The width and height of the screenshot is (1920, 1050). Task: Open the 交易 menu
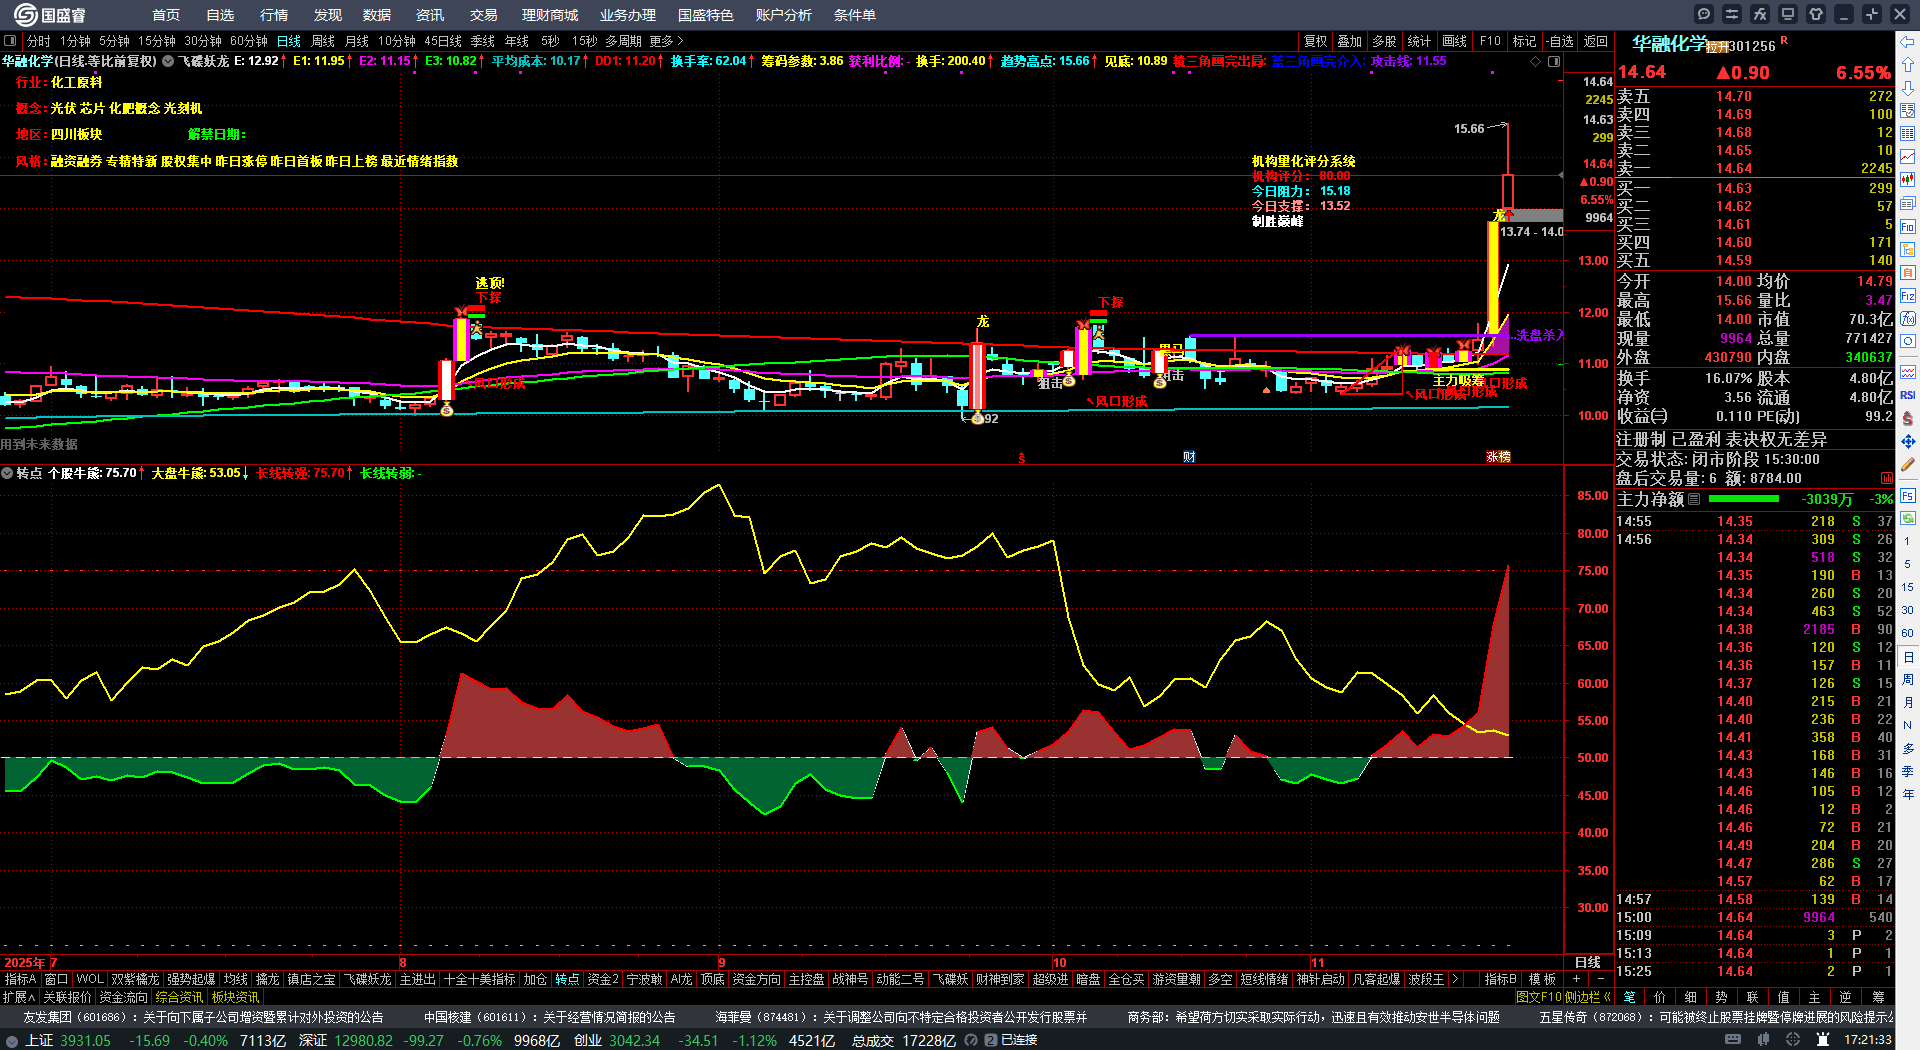[484, 15]
